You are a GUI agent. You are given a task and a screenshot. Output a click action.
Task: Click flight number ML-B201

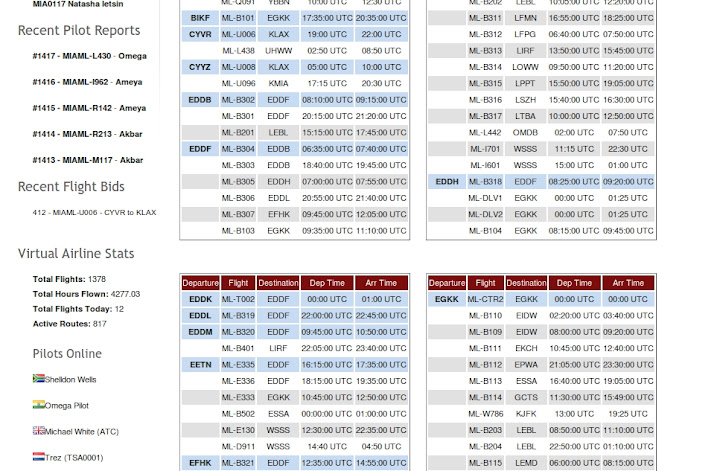click(238, 133)
